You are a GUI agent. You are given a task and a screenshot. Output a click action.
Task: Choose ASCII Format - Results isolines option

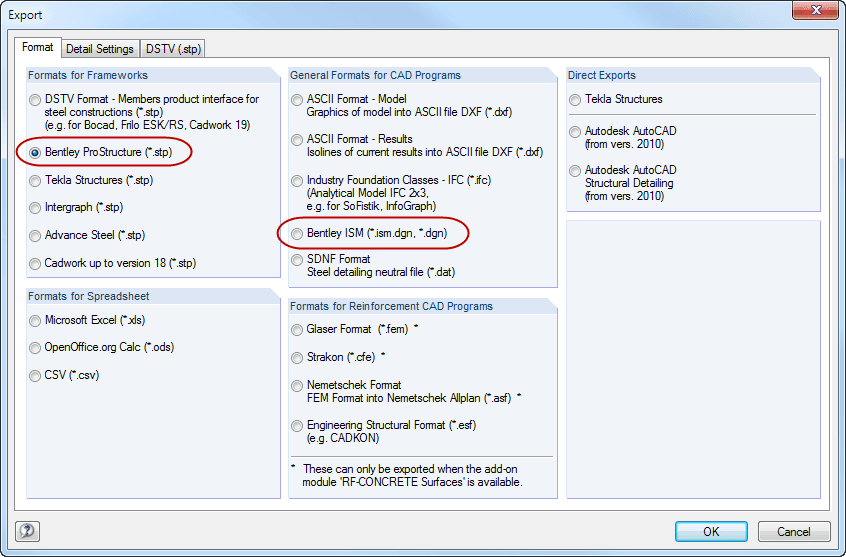[x=297, y=140]
